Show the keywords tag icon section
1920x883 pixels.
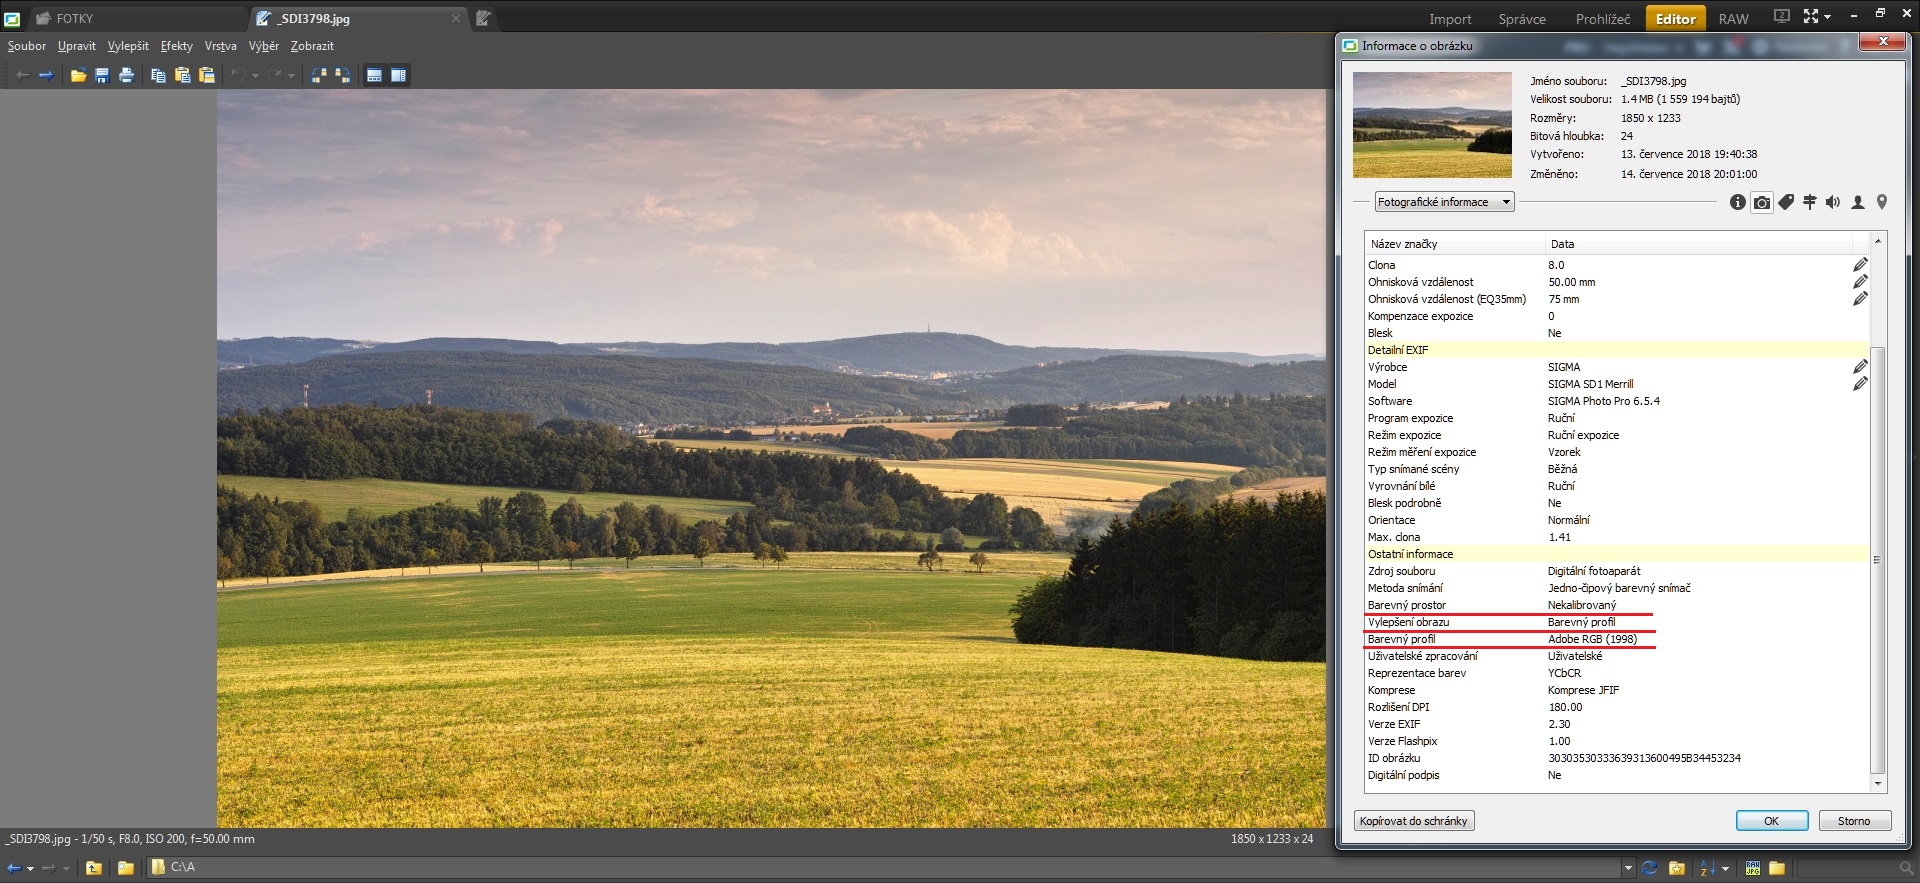(1786, 202)
